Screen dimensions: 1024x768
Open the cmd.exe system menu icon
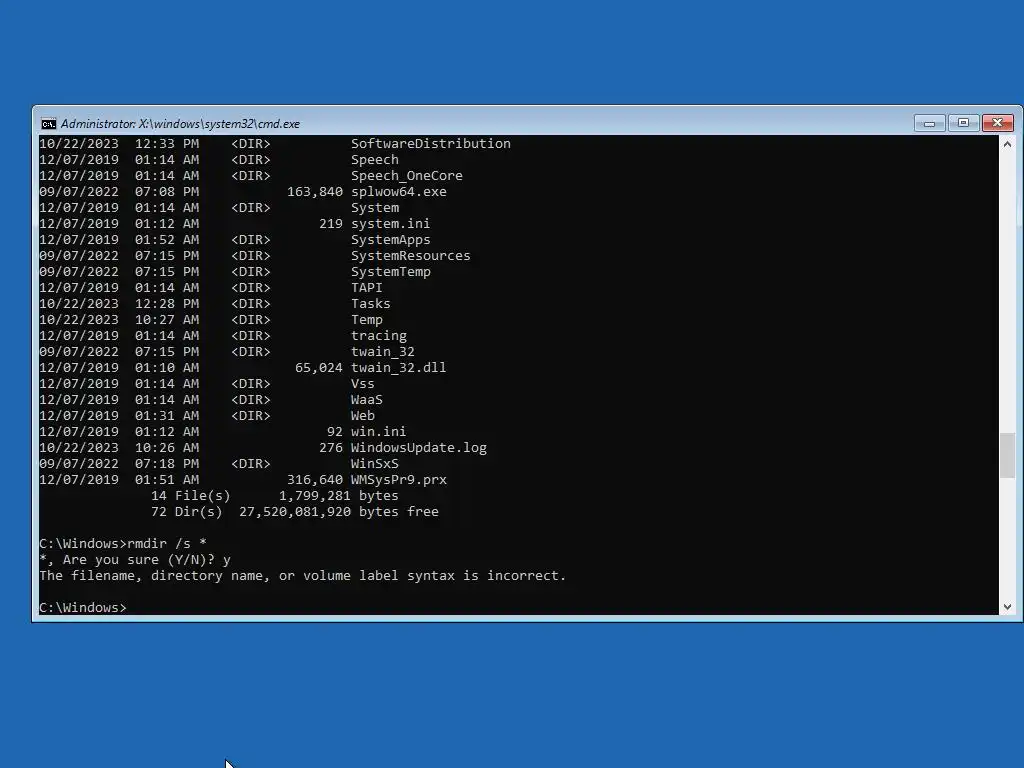pos(48,123)
